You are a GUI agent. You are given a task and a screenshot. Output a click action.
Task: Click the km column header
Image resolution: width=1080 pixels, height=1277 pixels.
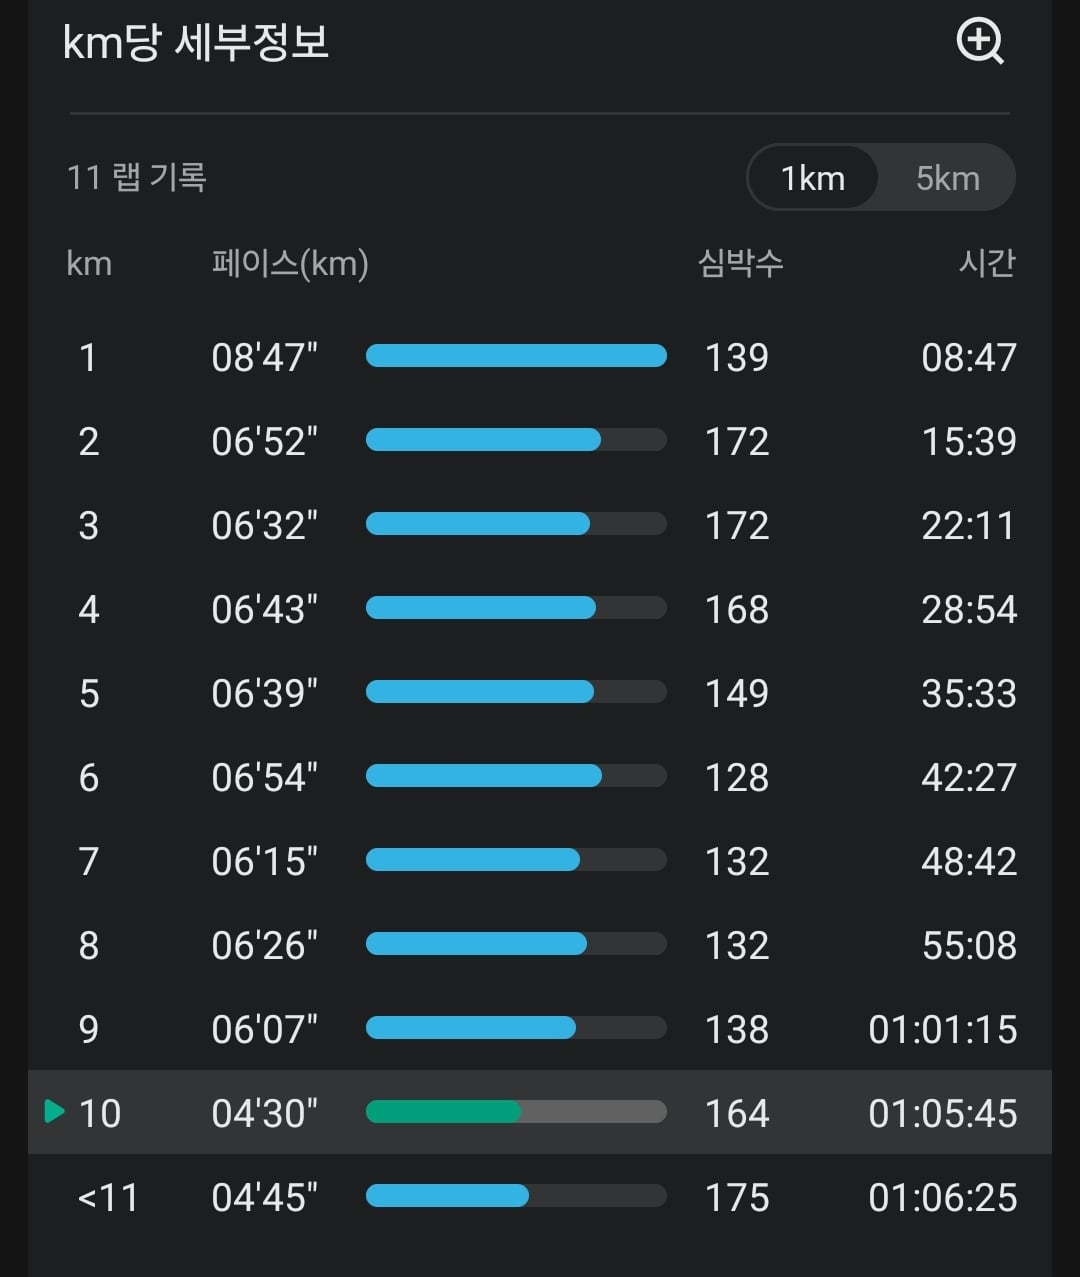(89, 264)
